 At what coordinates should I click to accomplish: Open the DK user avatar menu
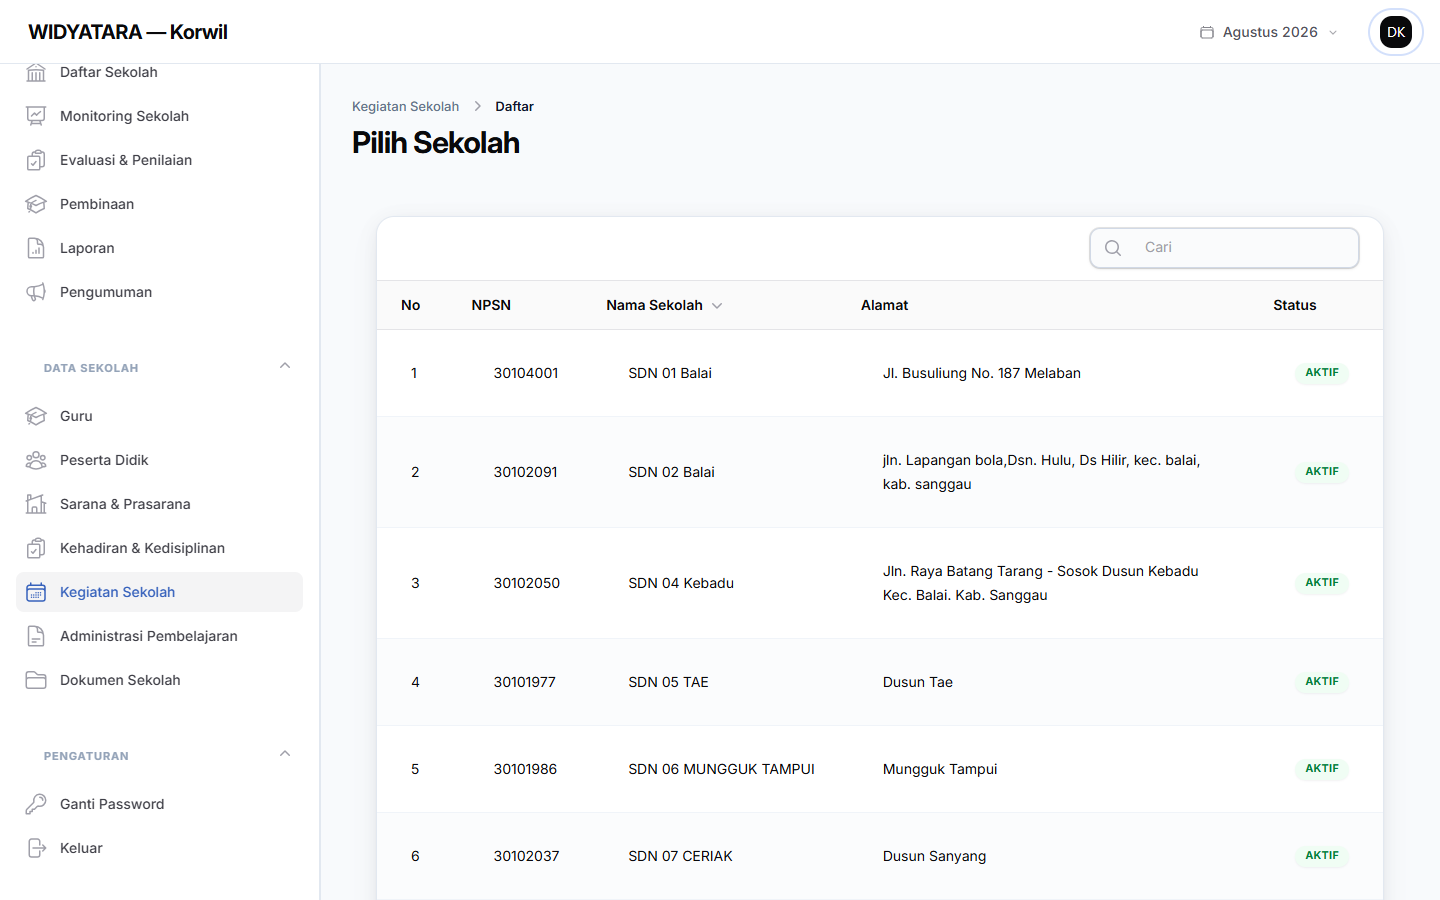(x=1396, y=32)
